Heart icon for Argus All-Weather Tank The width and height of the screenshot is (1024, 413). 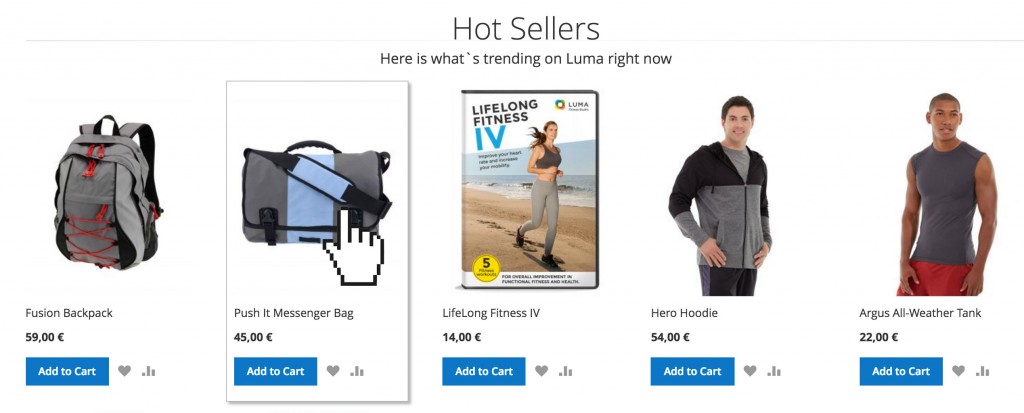(958, 371)
